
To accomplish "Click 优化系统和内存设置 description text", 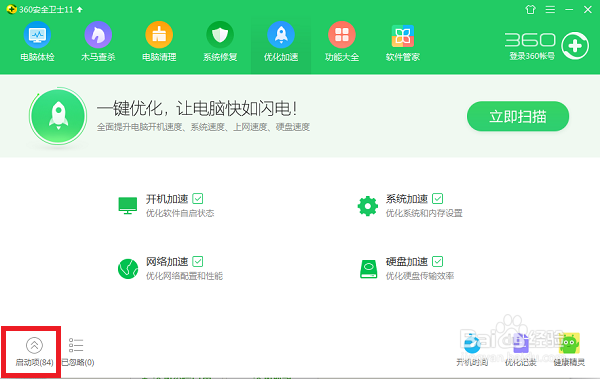I will [424, 213].
